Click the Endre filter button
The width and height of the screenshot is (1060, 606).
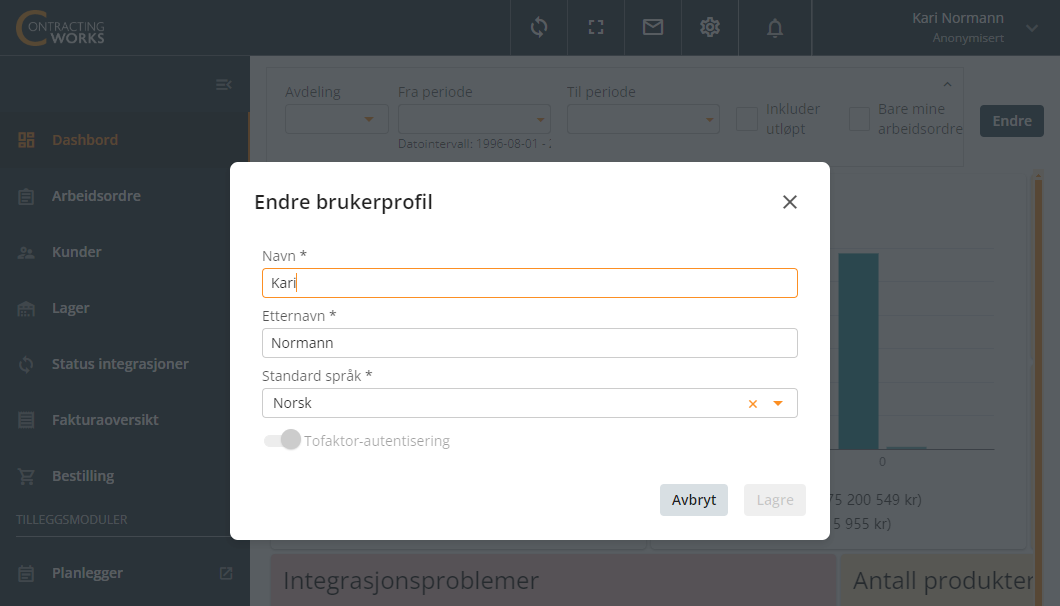click(x=1012, y=121)
